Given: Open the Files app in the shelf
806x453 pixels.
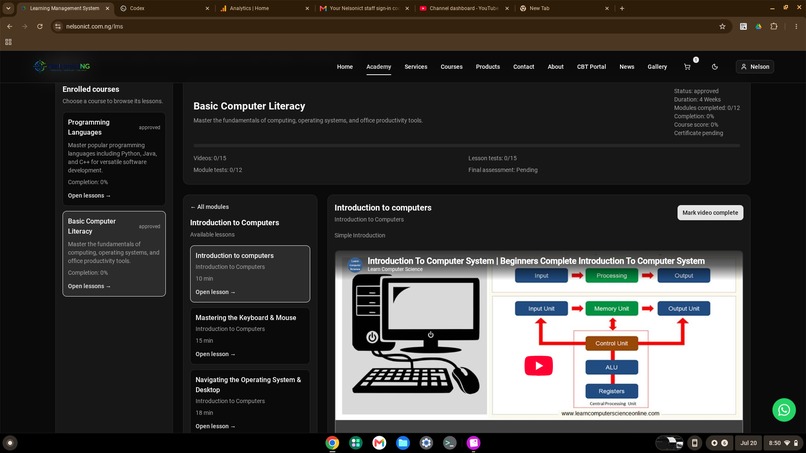Looking at the screenshot, I should [x=402, y=443].
